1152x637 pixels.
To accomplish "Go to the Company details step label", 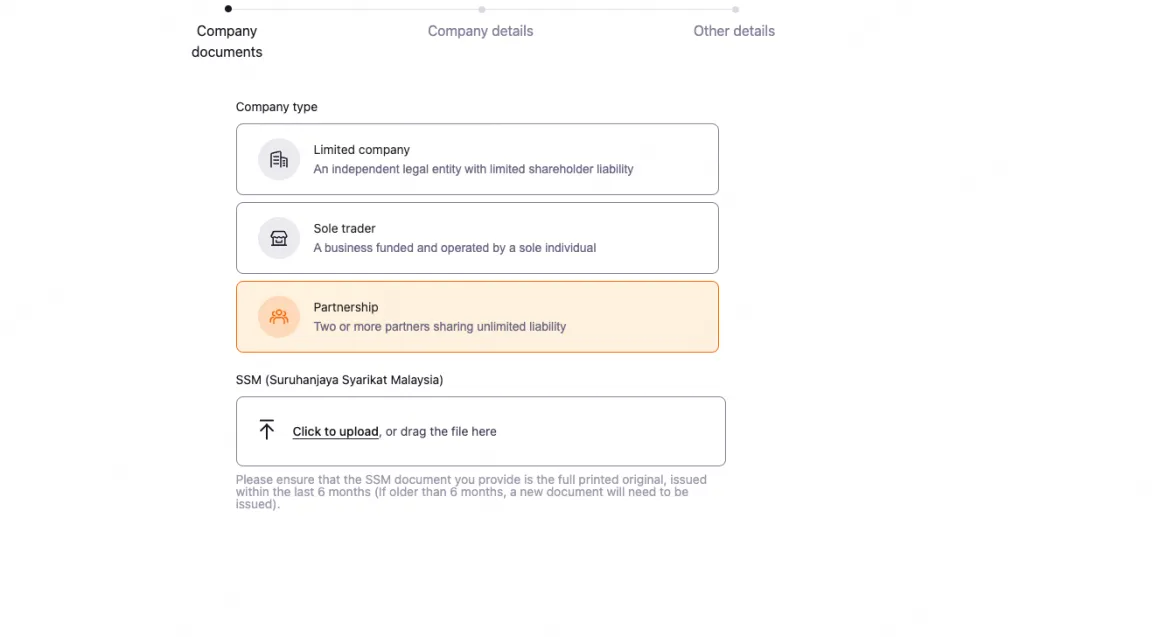I will 480,31.
